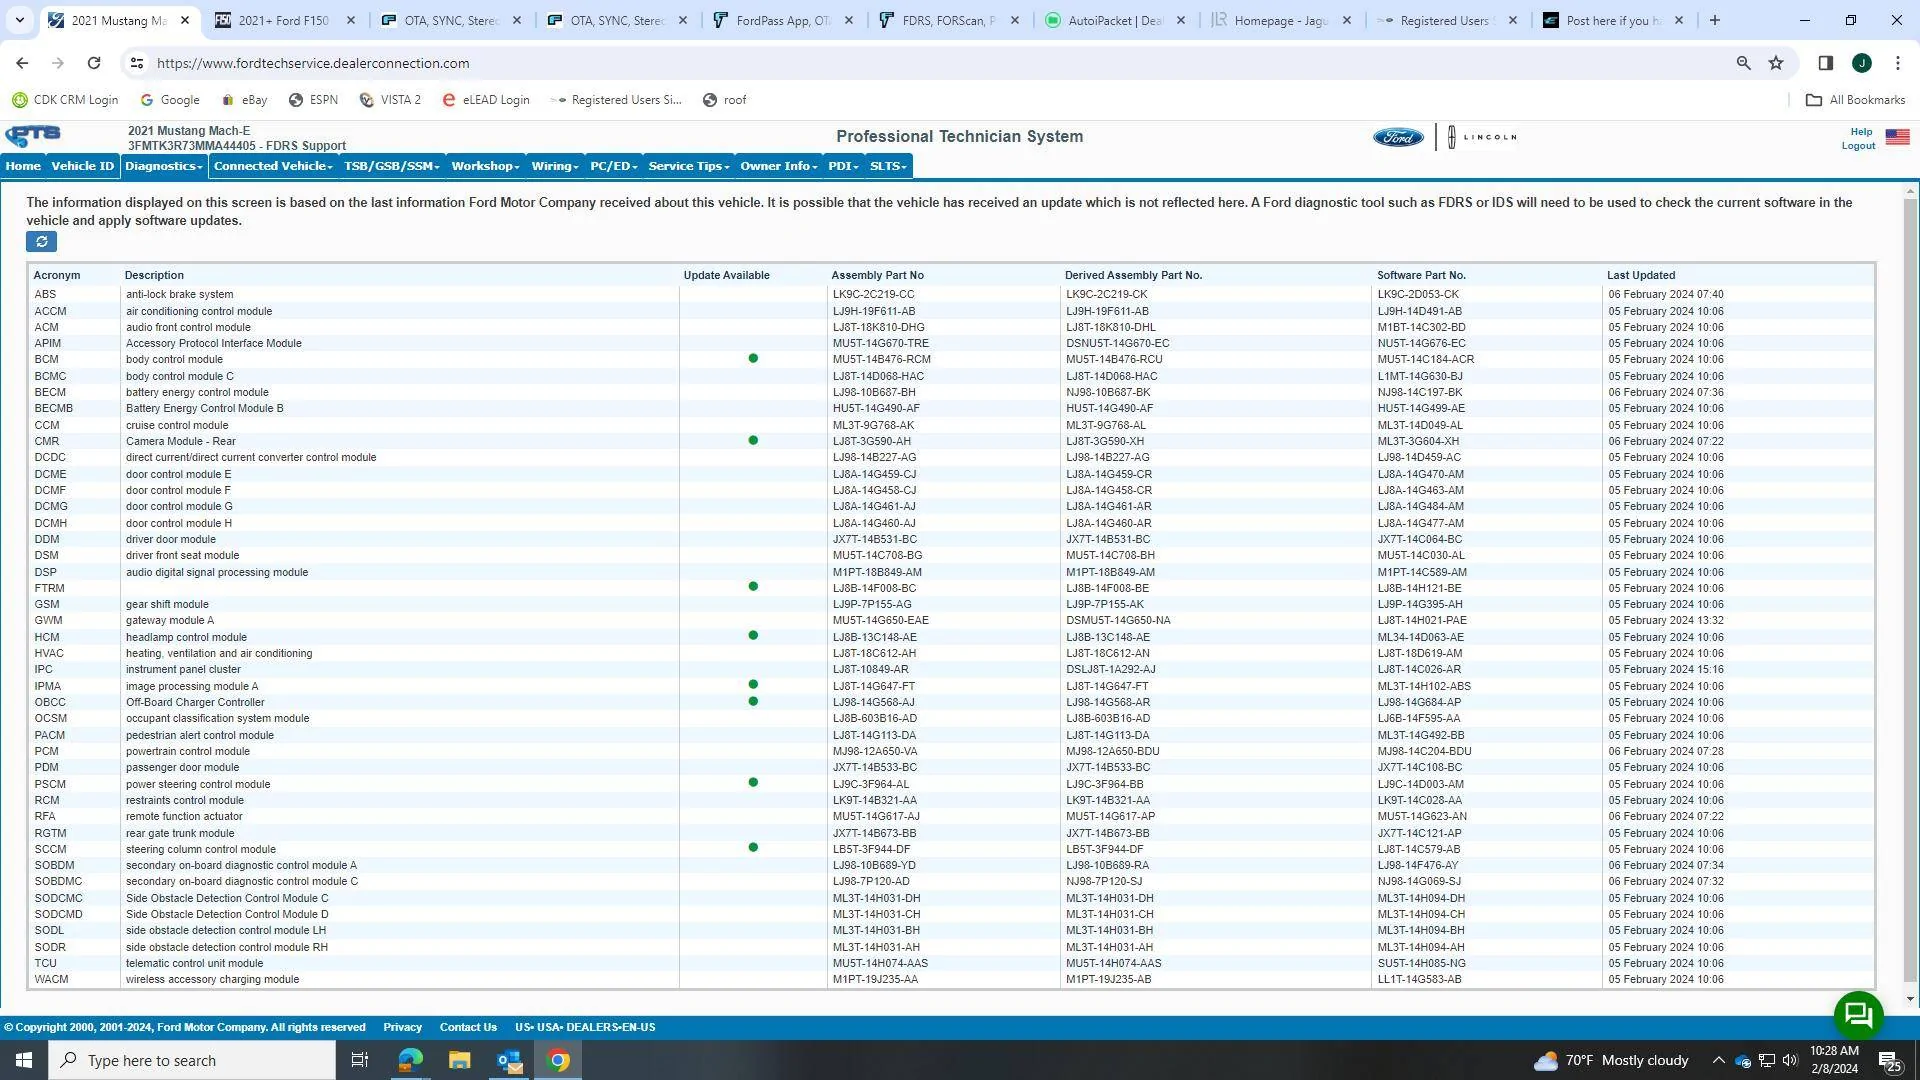Image resolution: width=1920 pixels, height=1080 pixels.
Task: Sort by the Acronym column header
Action: (x=57, y=275)
